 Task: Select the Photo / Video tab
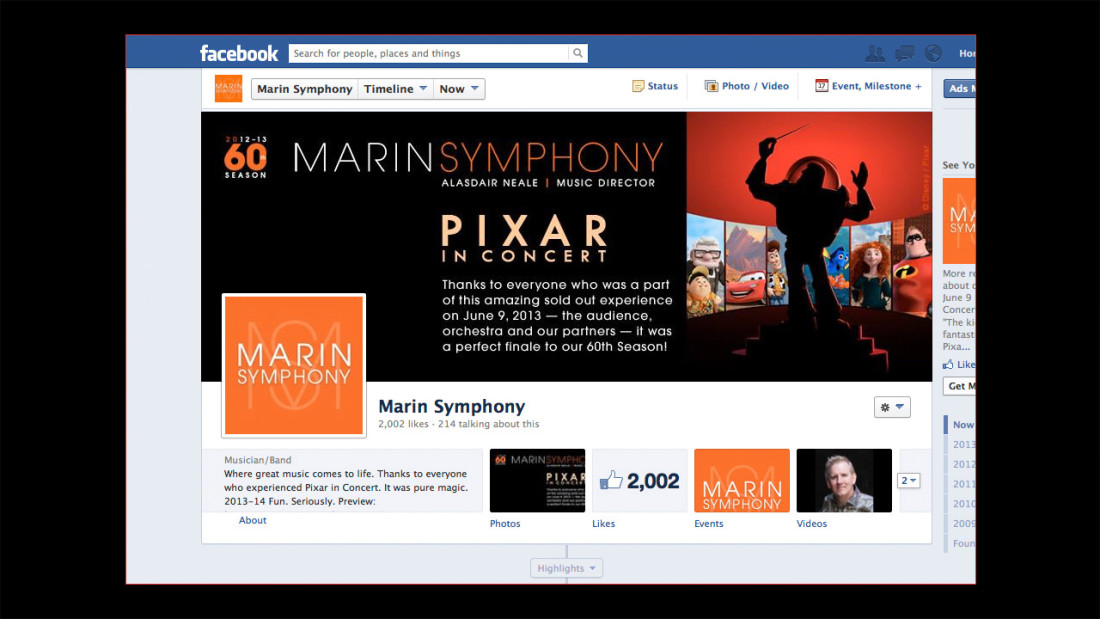746,86
